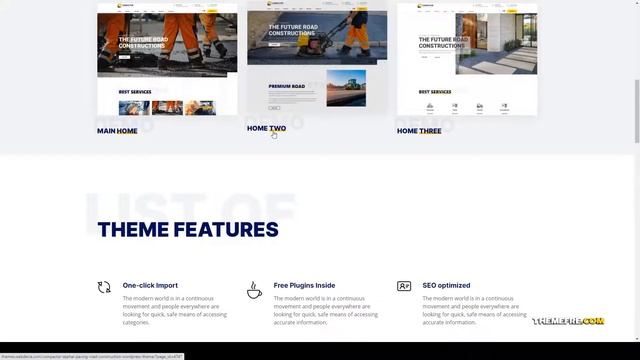Image resolution: width=640 pixels, height=360 pixels.
Task: Click the Home Two demo preview thumbnail
Action: coord(317,57)
